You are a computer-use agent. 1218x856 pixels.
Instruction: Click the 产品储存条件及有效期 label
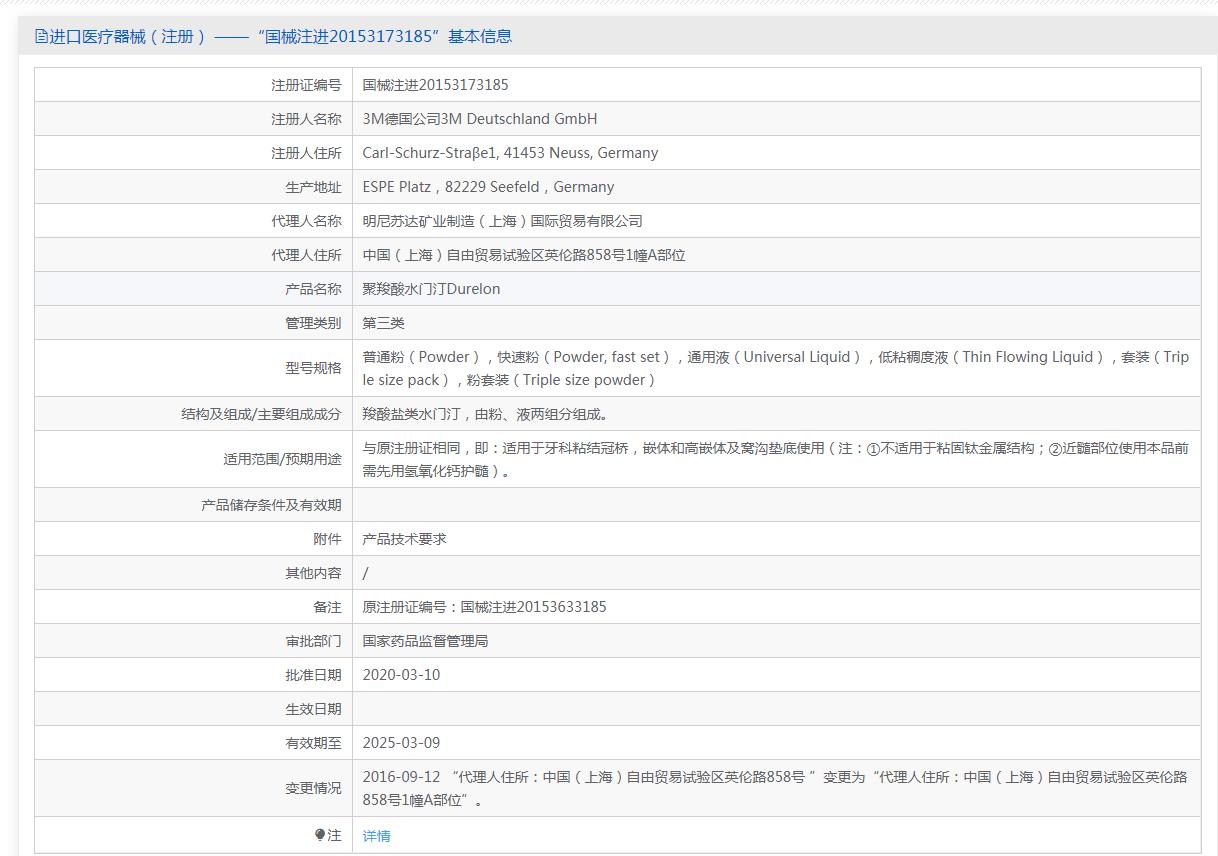coord(271,505)
